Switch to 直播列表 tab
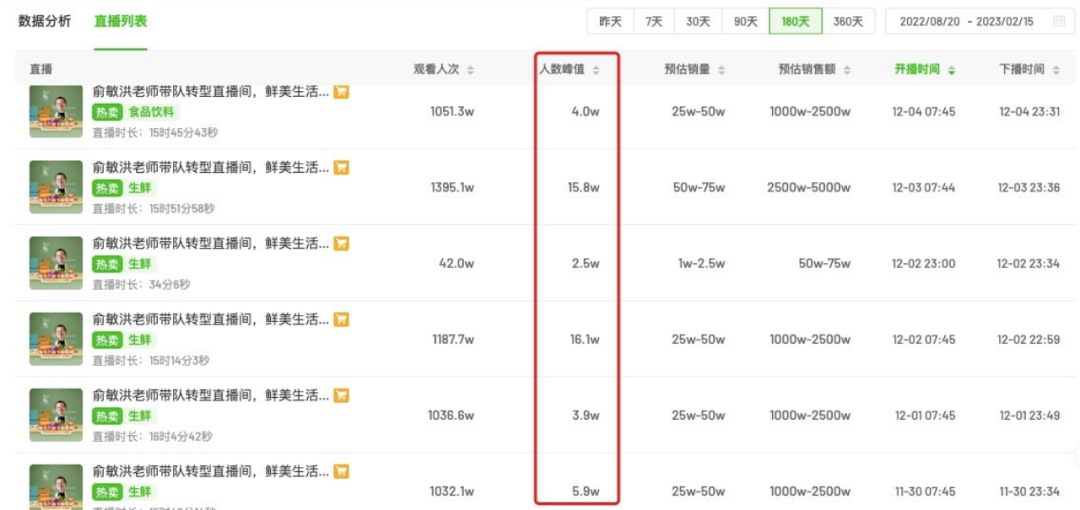Image resolution: width=1080 pixels, height=510 pixels. click(120, 21)
